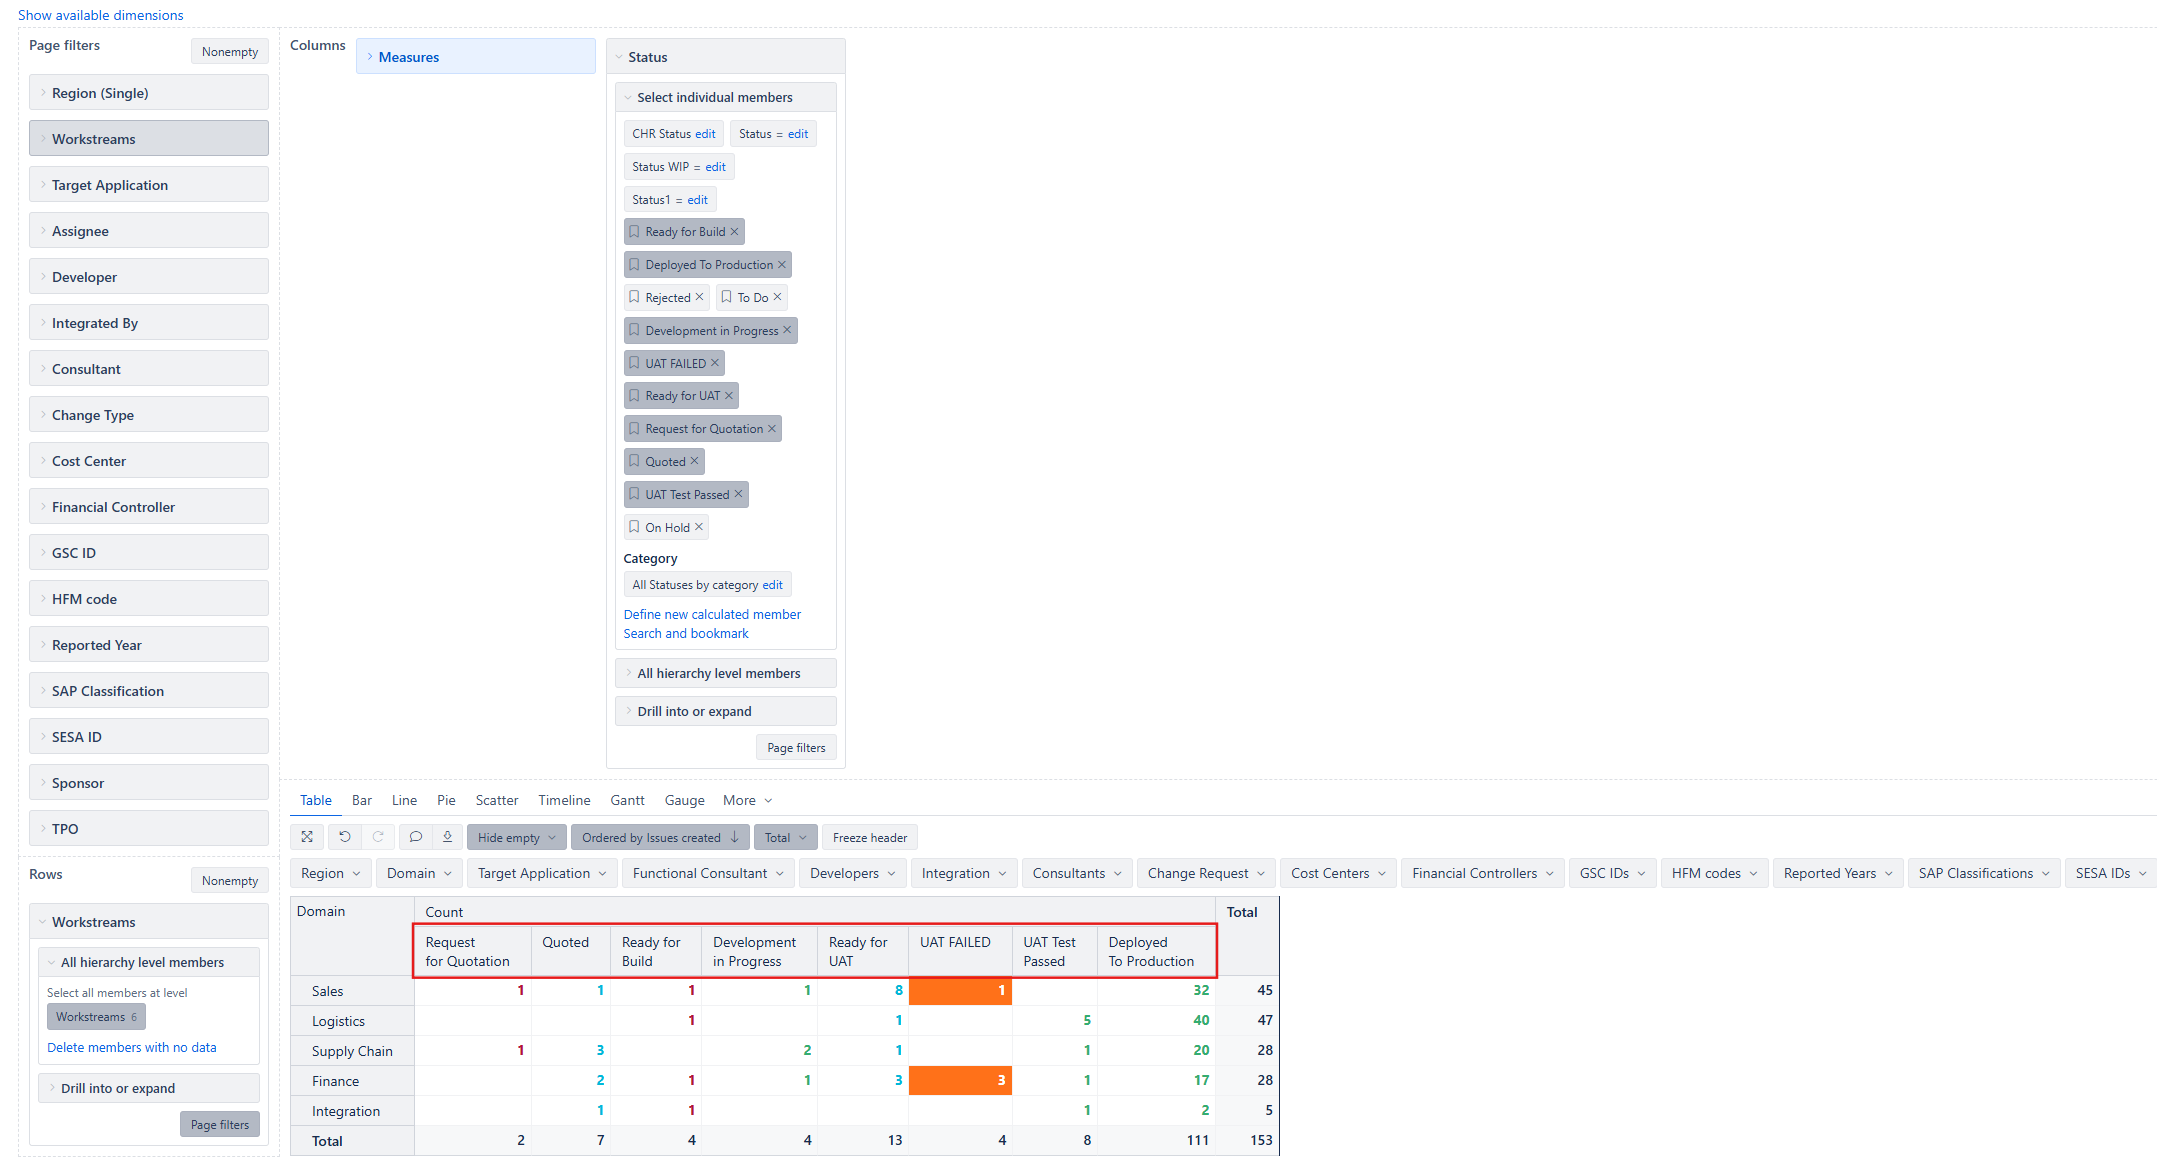Toggle Nonempty for Page filters
Viewport: 2157px width, 1163px height.
tap(229, 52)
